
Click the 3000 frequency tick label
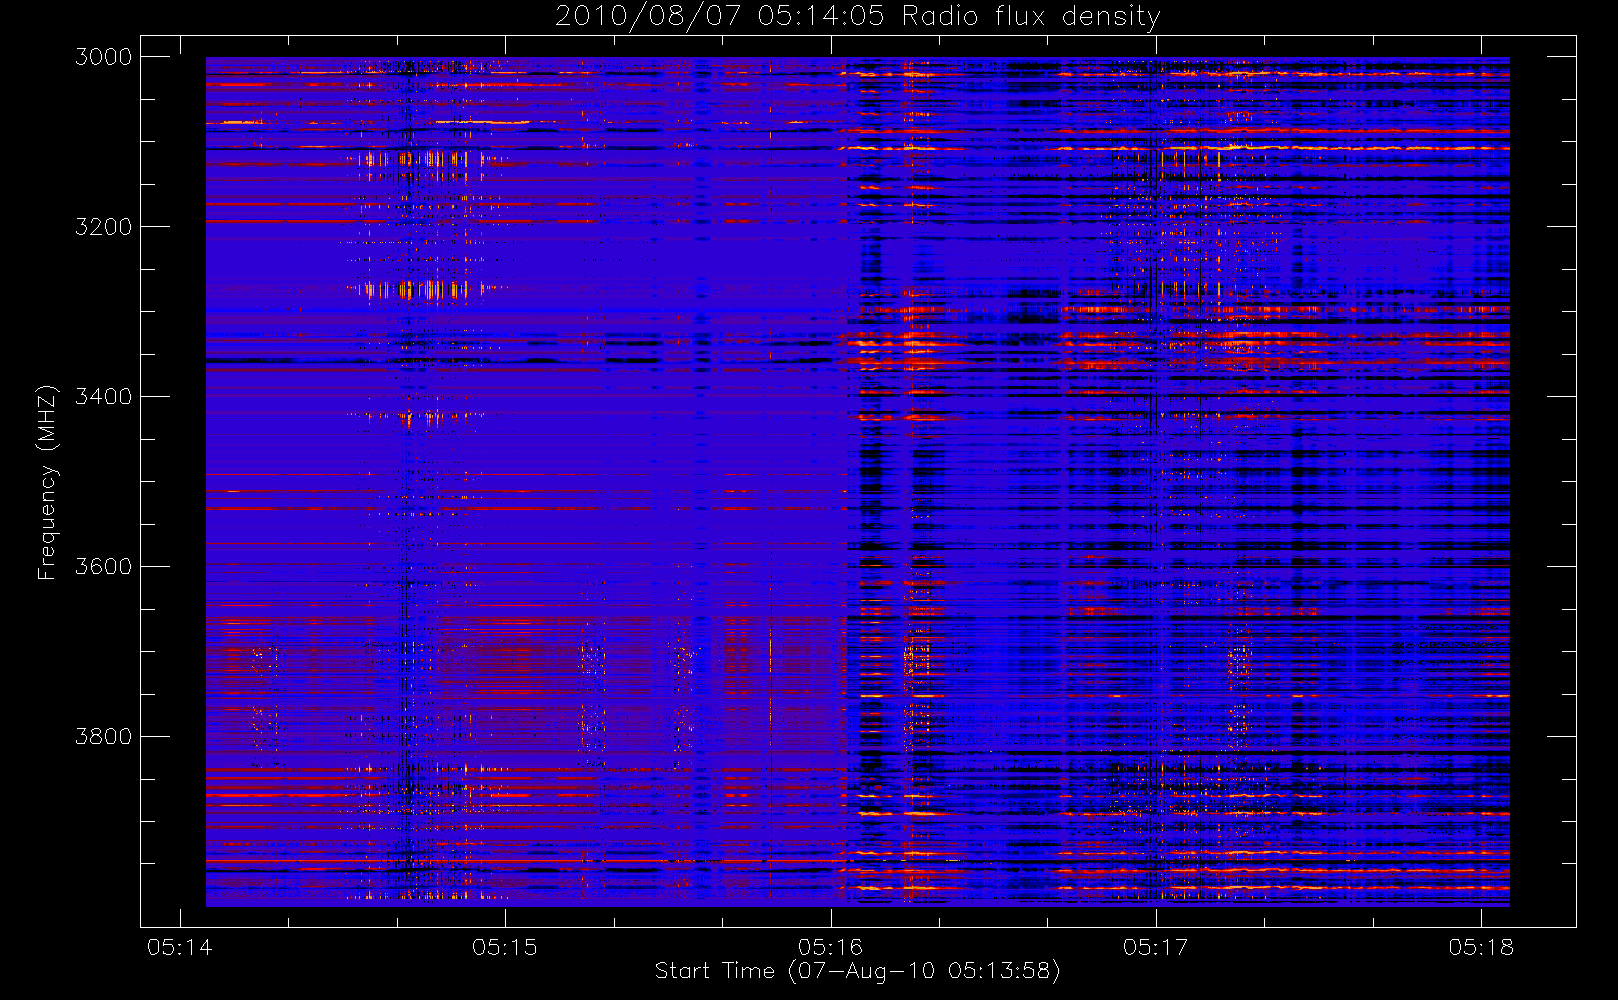(104, 57)
